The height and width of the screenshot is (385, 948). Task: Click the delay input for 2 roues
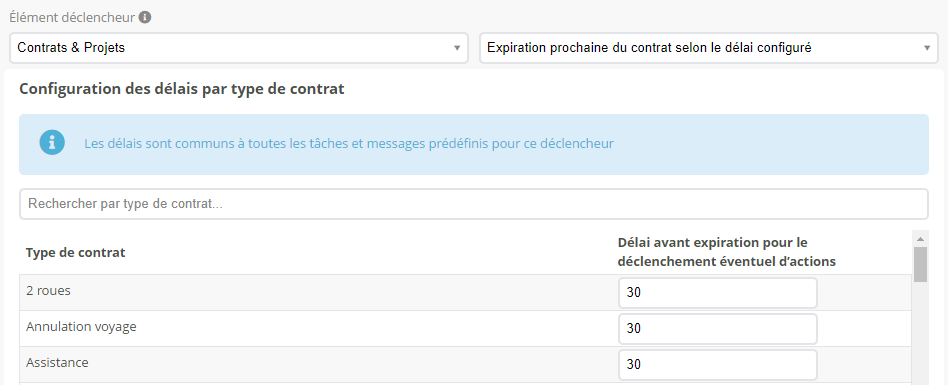[718, 293]
